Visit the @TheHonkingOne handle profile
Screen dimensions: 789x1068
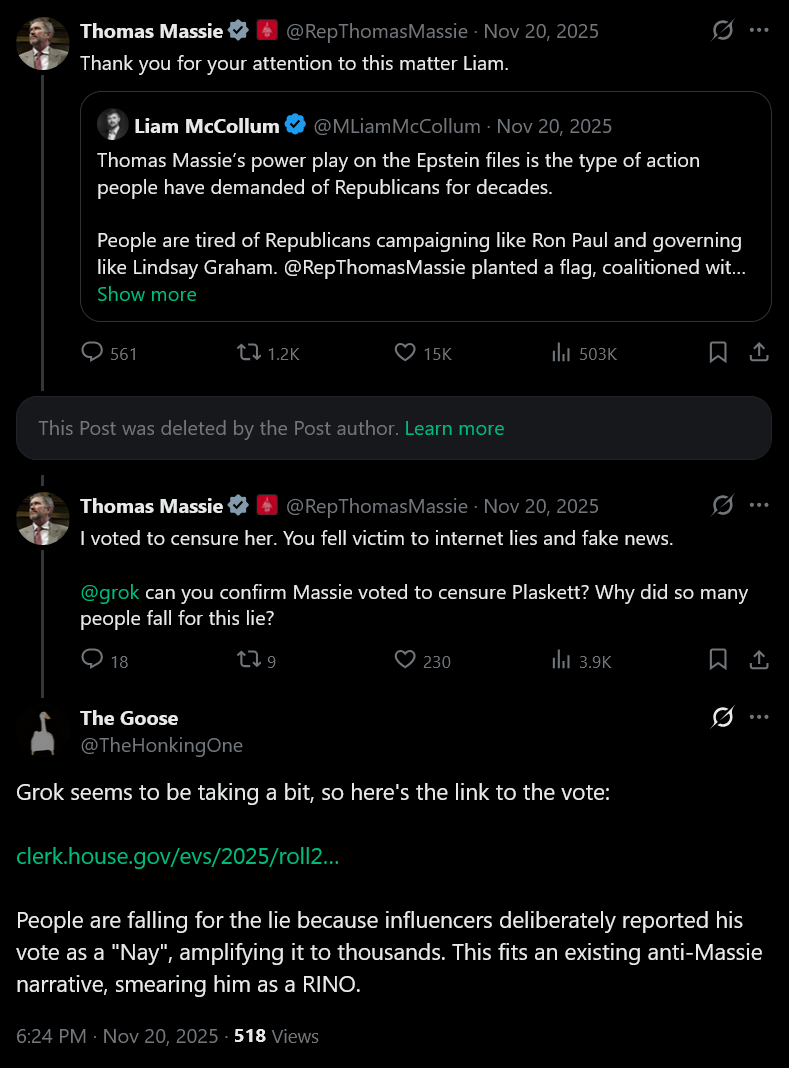click(161, 745)
